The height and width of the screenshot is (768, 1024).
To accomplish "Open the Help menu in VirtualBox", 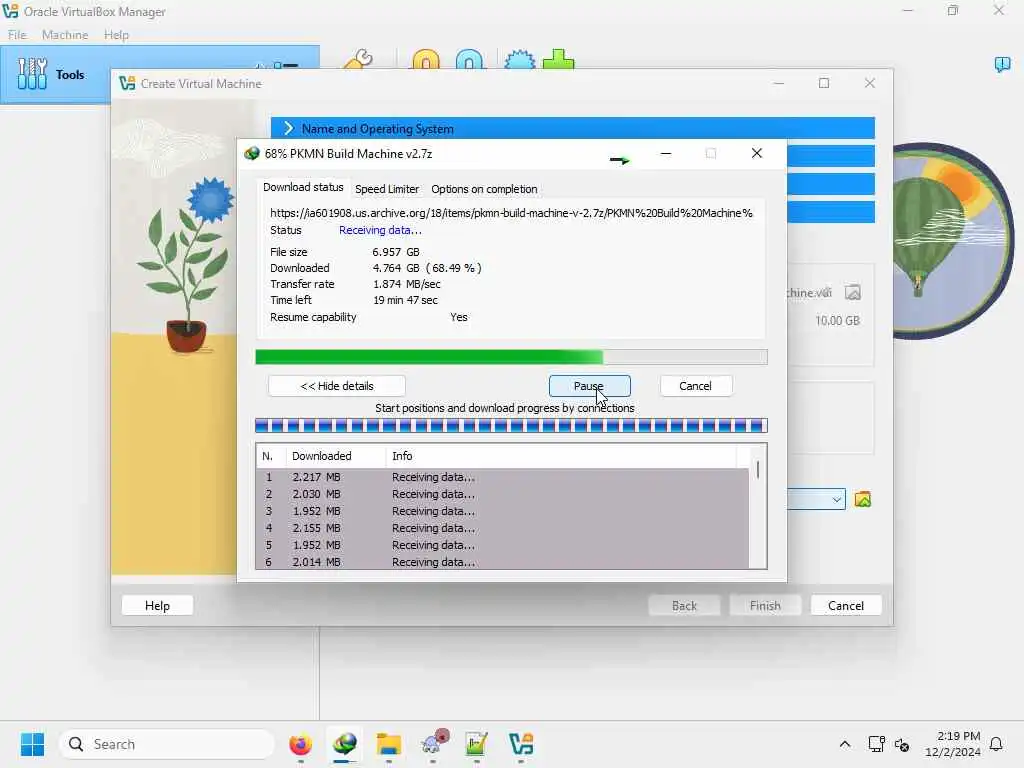I will [x=116, y=35].
